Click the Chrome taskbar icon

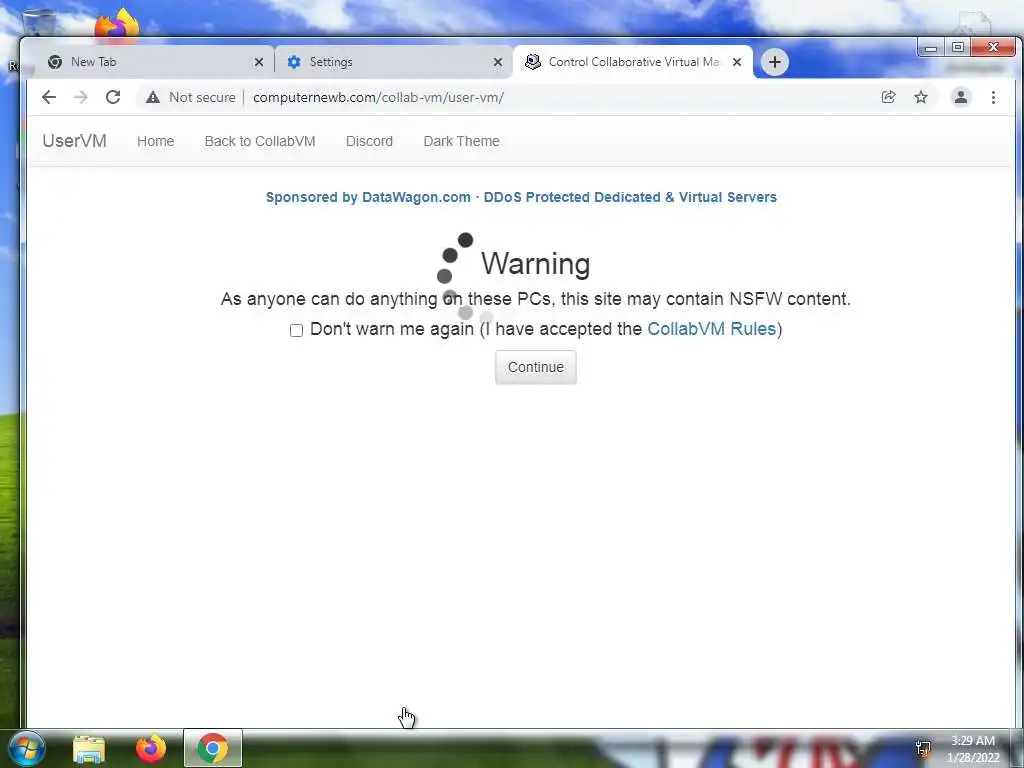point(212,748)
